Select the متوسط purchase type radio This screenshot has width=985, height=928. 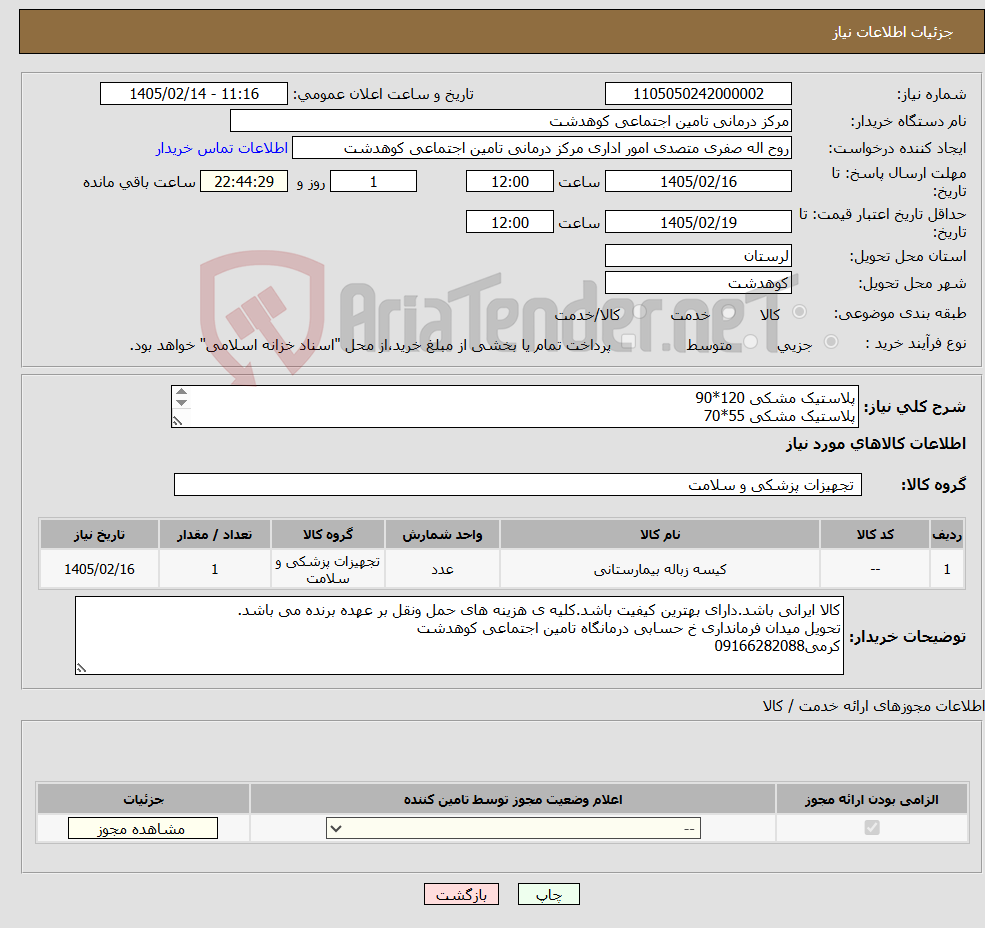[x=751, y=342]
